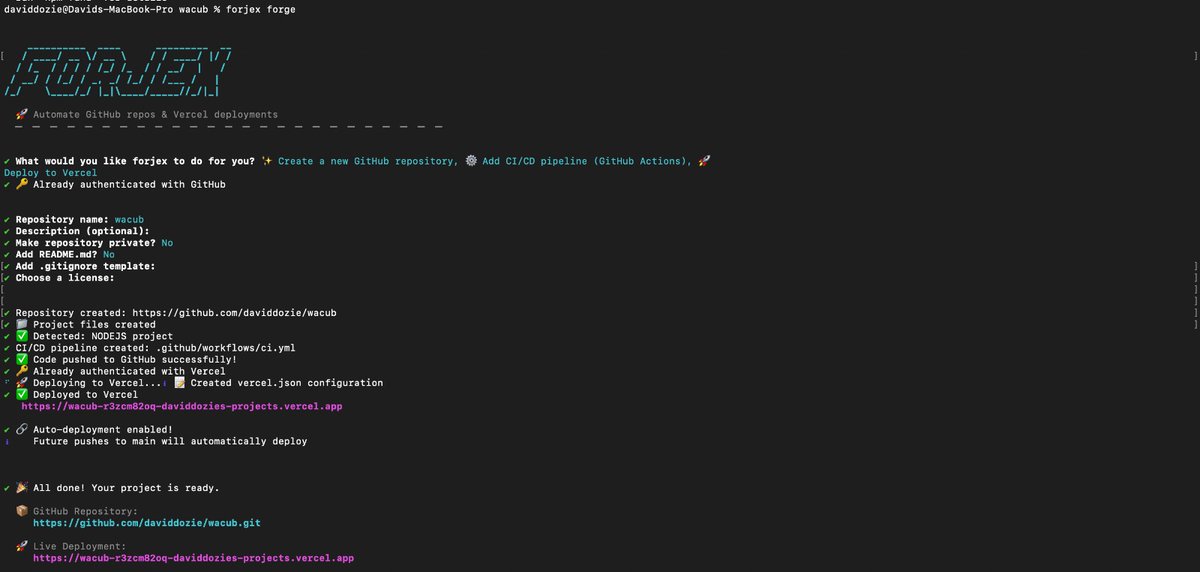Click the 'Create a new GitHub repository,' answer text
Screen dimensions: 1200x572
coord(368,161)
